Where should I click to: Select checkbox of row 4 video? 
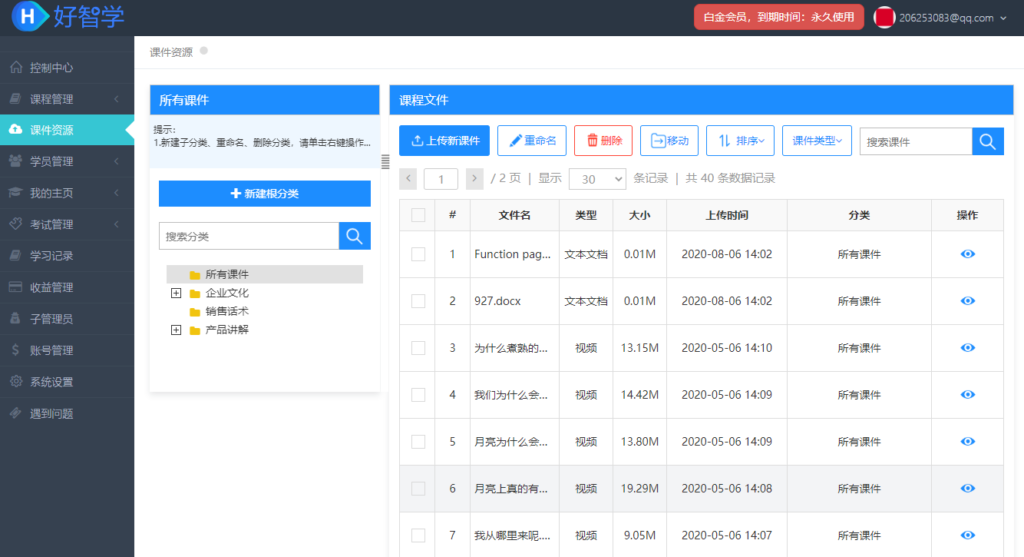coord(418,394)
